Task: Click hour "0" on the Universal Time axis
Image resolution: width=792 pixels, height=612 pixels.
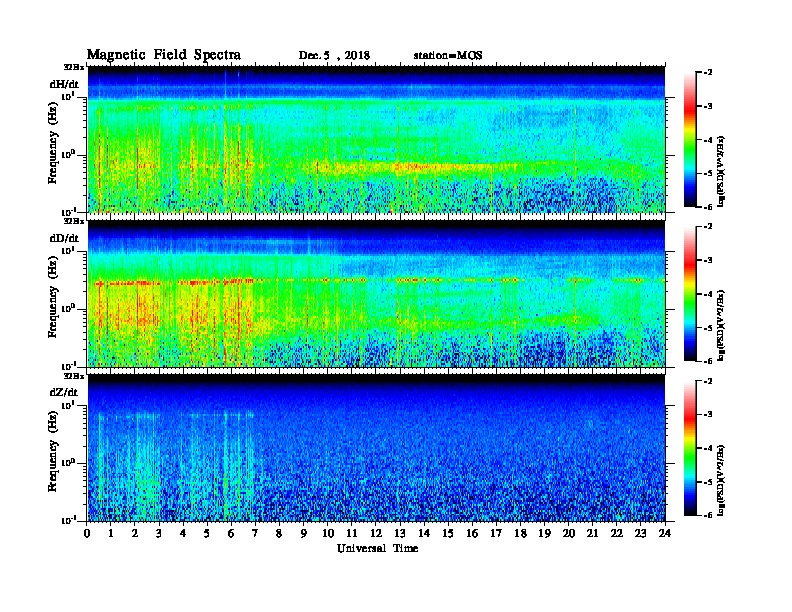Action: click(x=87, y=533)
